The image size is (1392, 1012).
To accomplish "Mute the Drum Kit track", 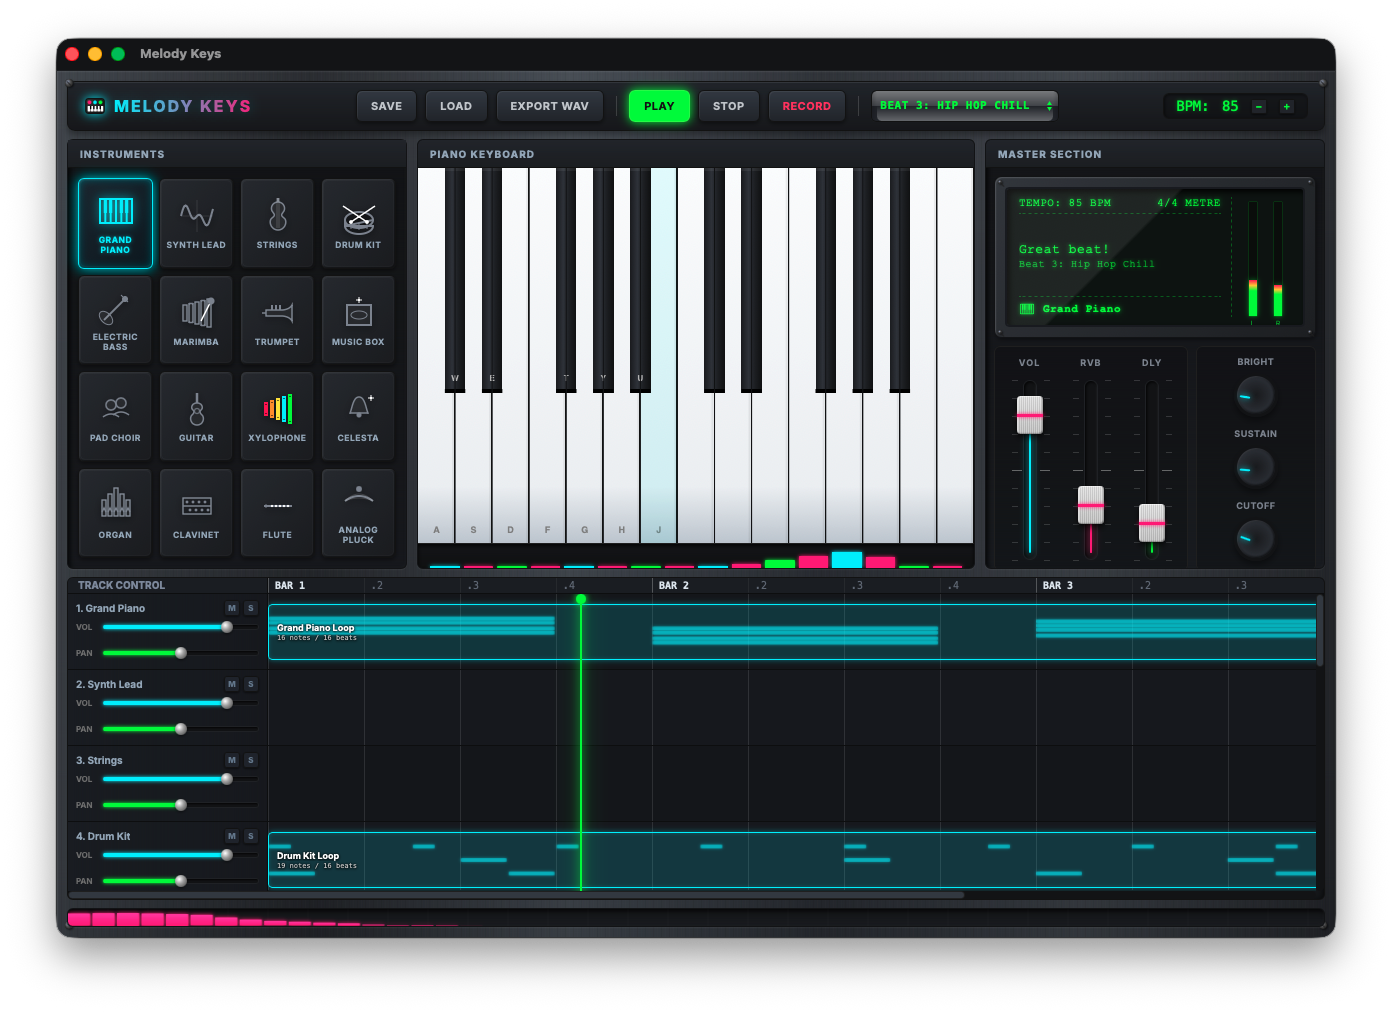I will 232,836.
